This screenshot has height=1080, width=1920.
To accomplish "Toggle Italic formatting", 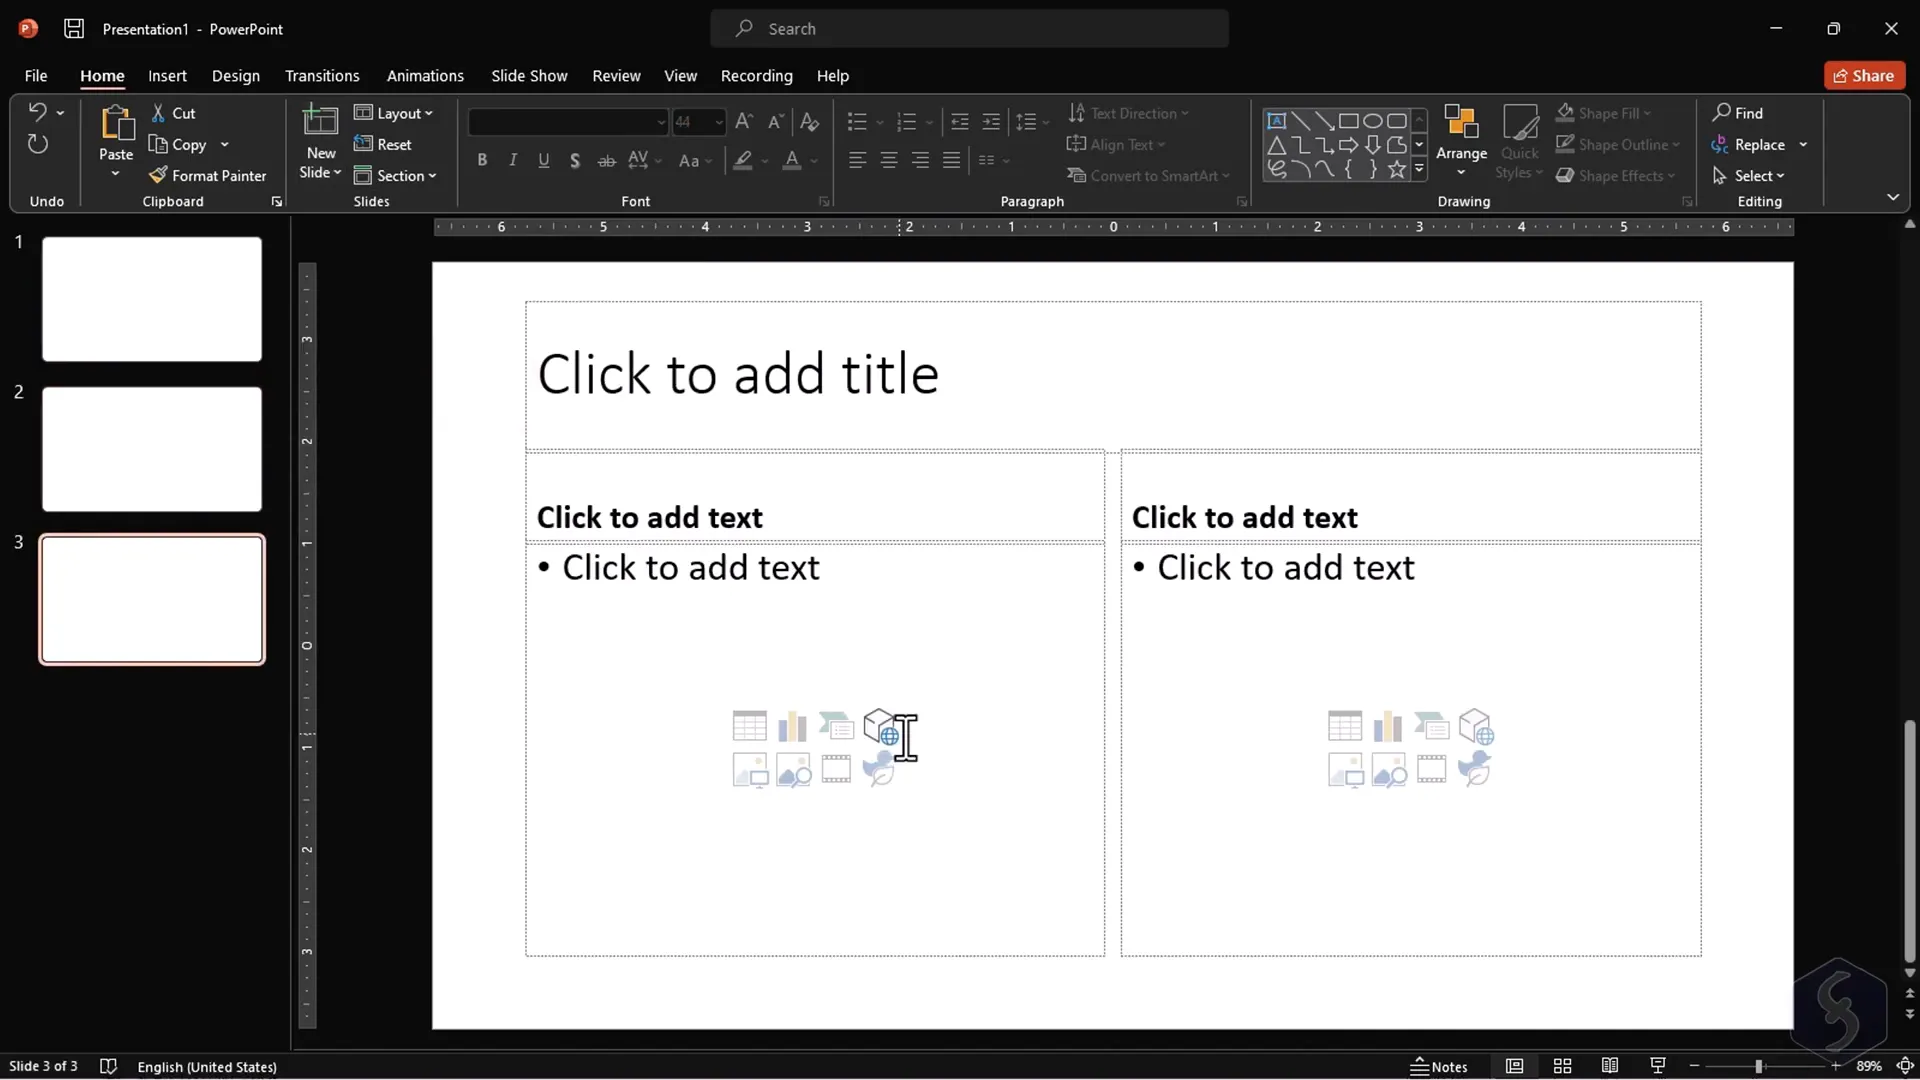I will [513, 160].
